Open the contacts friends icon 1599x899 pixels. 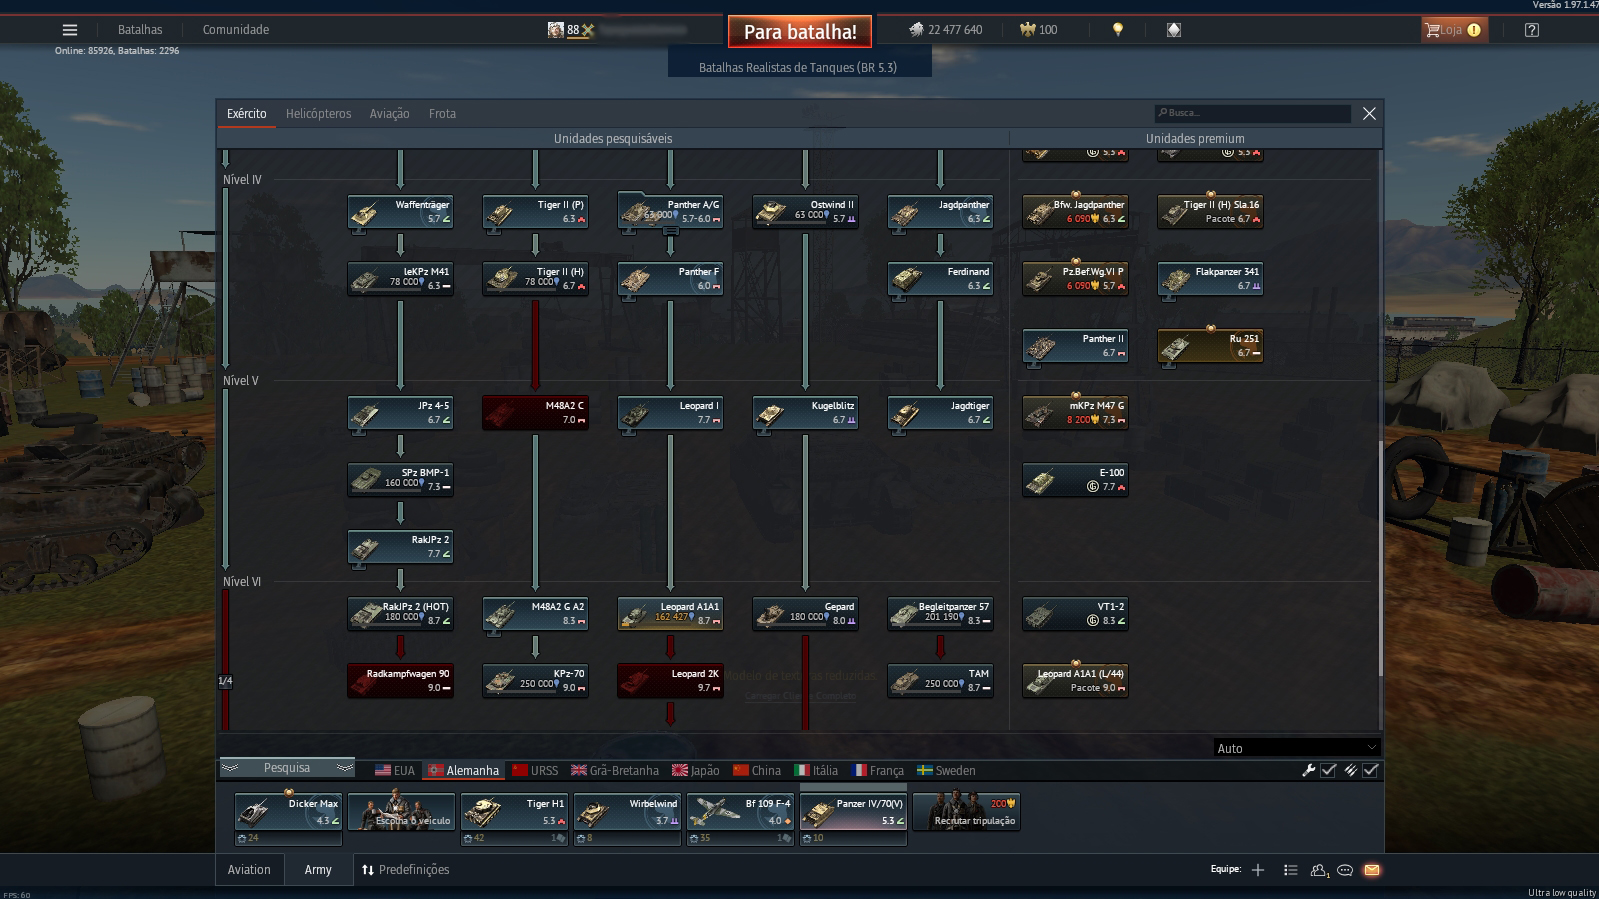[x=1318, y=870]
